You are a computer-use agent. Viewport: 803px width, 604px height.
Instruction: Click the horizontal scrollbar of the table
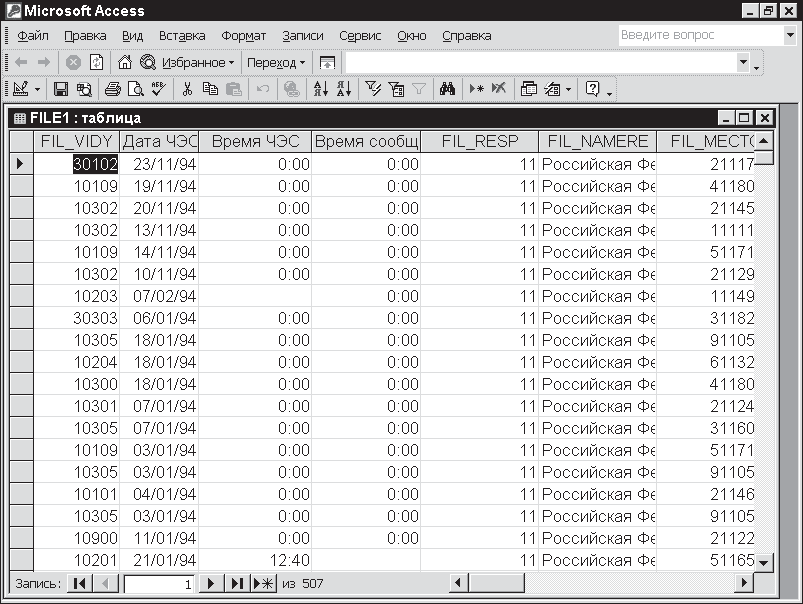(600, 583)
